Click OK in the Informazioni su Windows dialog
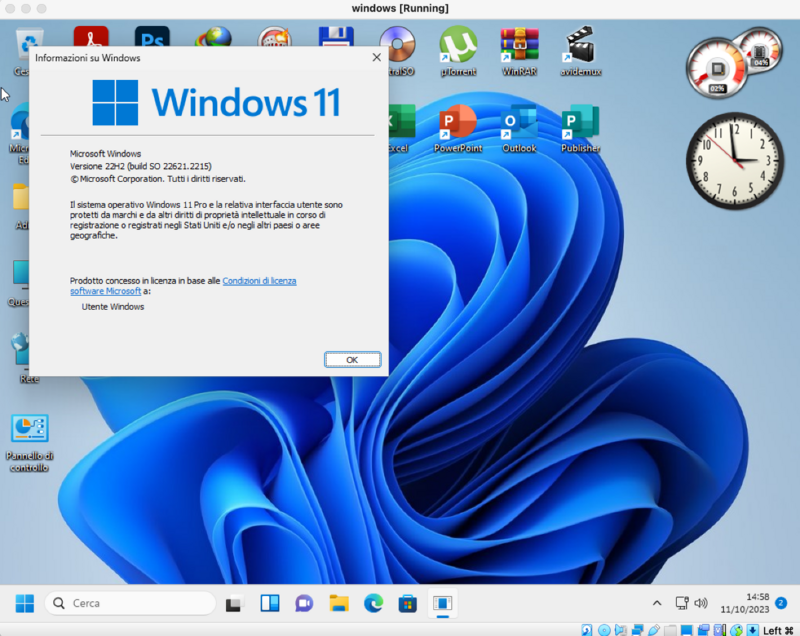The image size is (800, 636). click(x=353, y=360)
